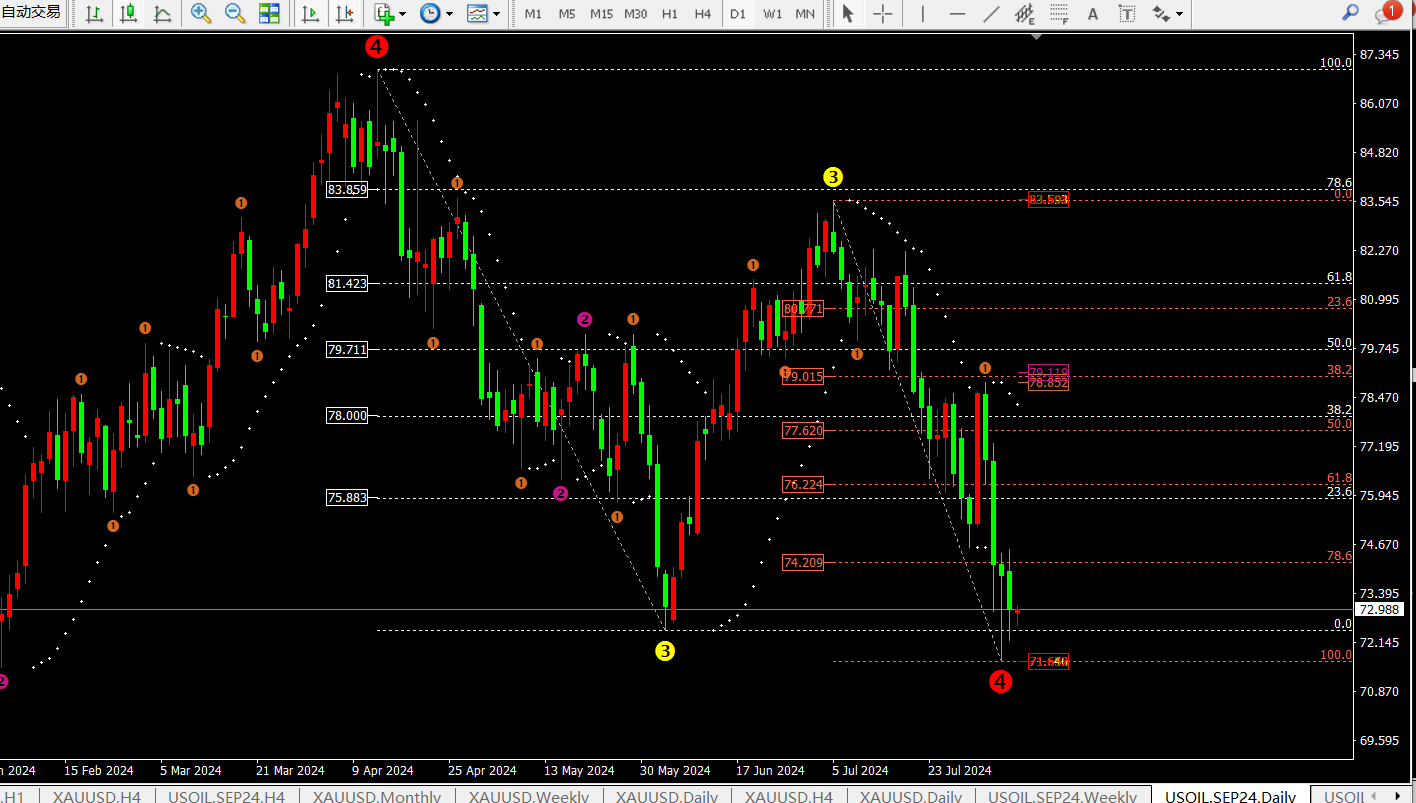This screenshot has height=803, width=1416.
Task: Tile chart windows with the grid icon
Action: [x=269, y=14]
